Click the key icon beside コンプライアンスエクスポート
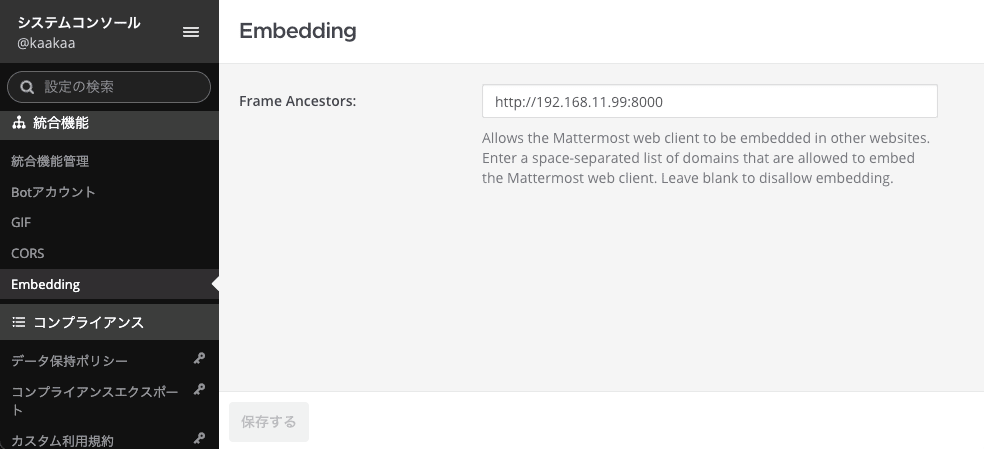Screen dimensions: 984x449 tap(199, 389)
